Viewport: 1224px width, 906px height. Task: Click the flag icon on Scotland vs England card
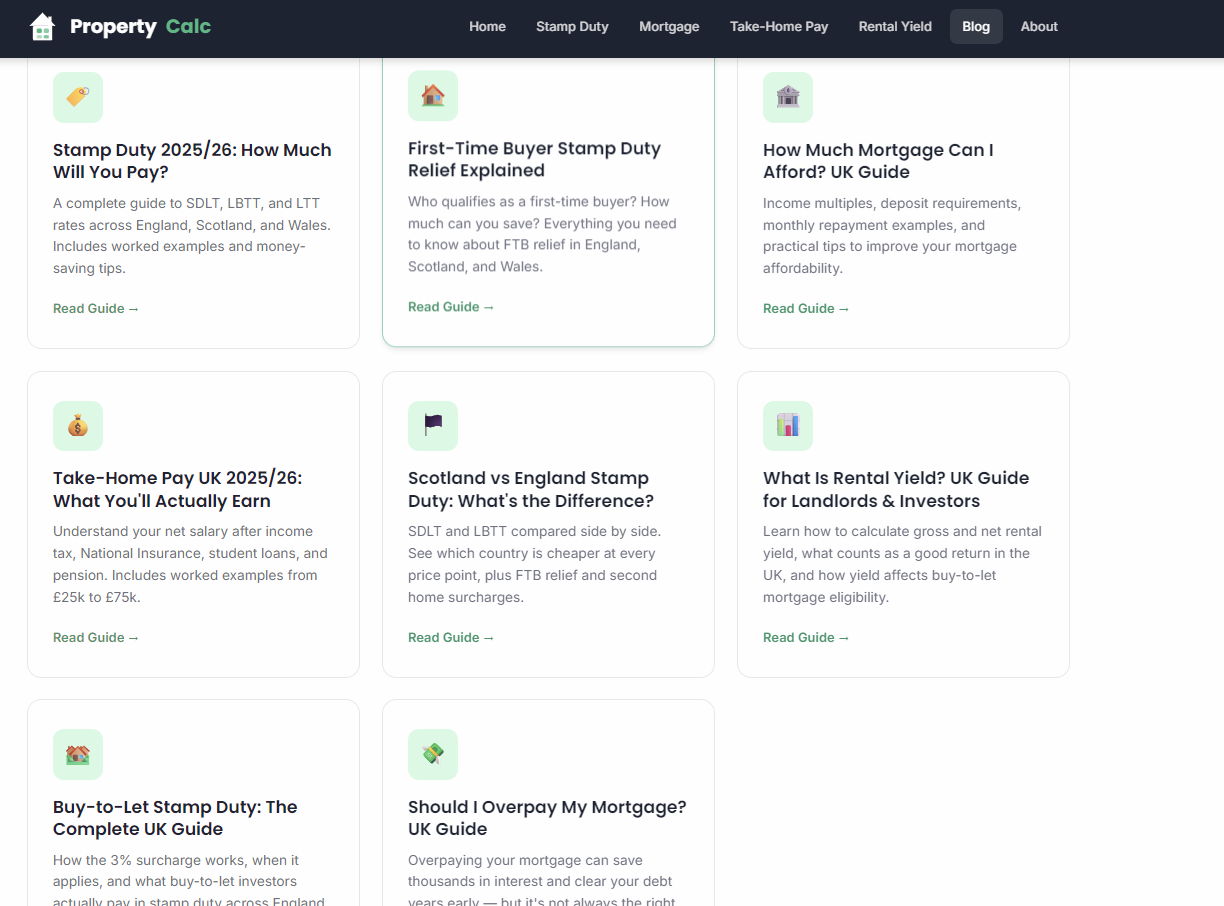pos(433,426)
